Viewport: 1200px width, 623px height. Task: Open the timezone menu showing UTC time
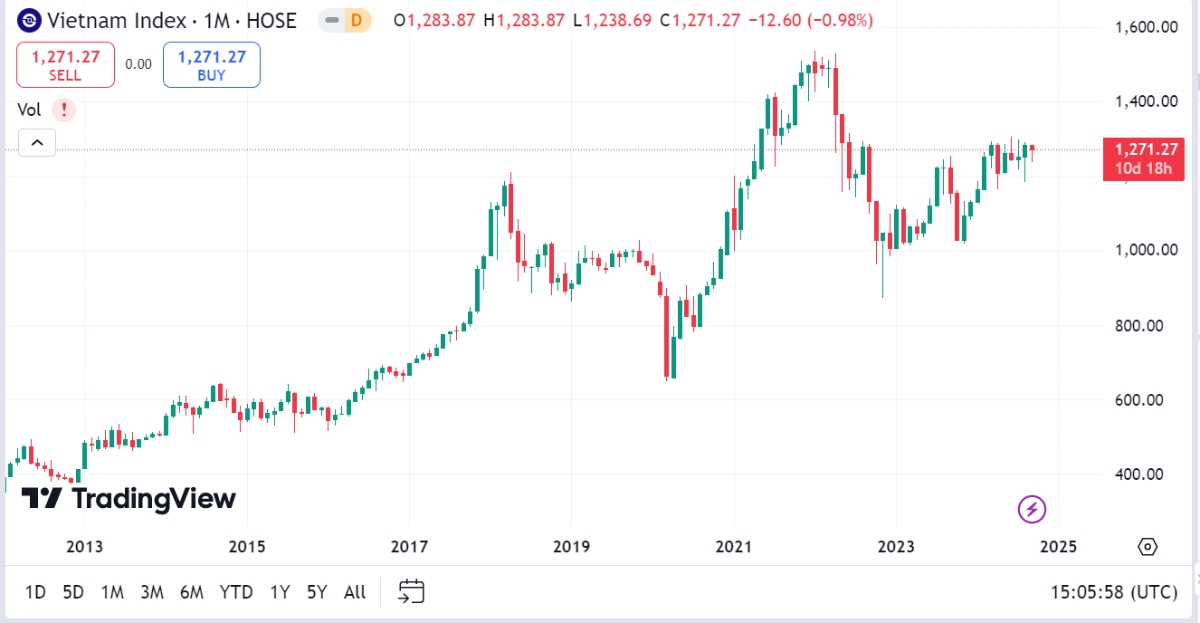click(1113, 592)
